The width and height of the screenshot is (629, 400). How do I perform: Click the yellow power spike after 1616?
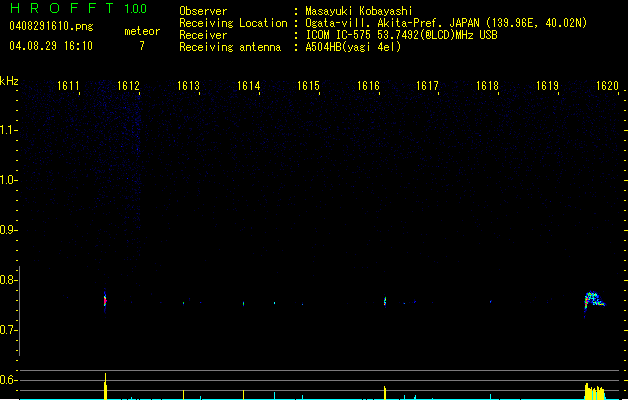[385, 393]
